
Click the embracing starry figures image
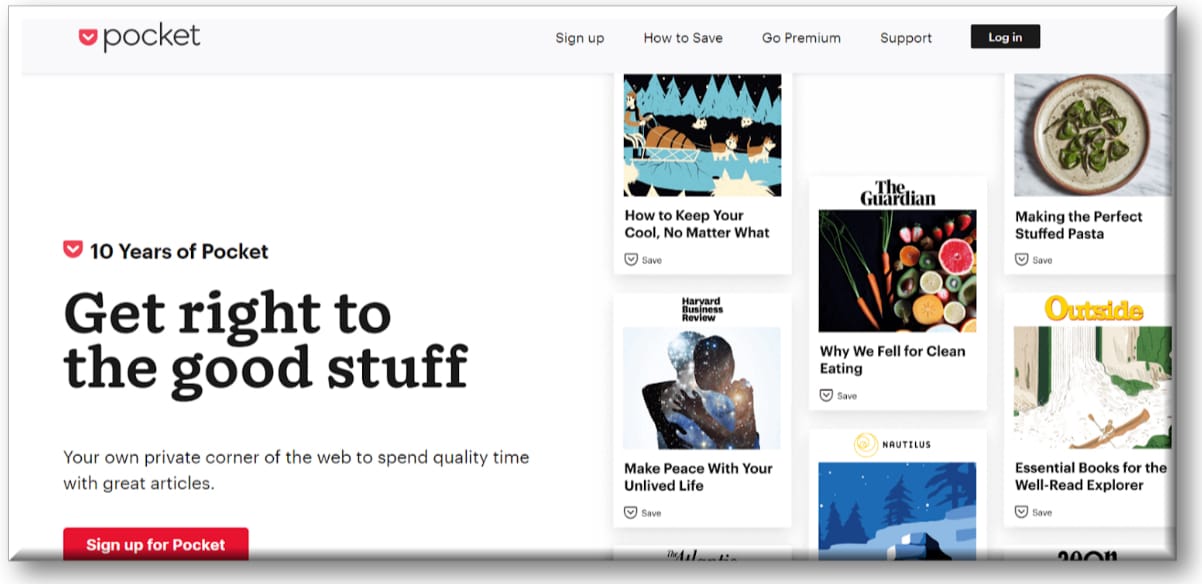(x=702, y=388)
